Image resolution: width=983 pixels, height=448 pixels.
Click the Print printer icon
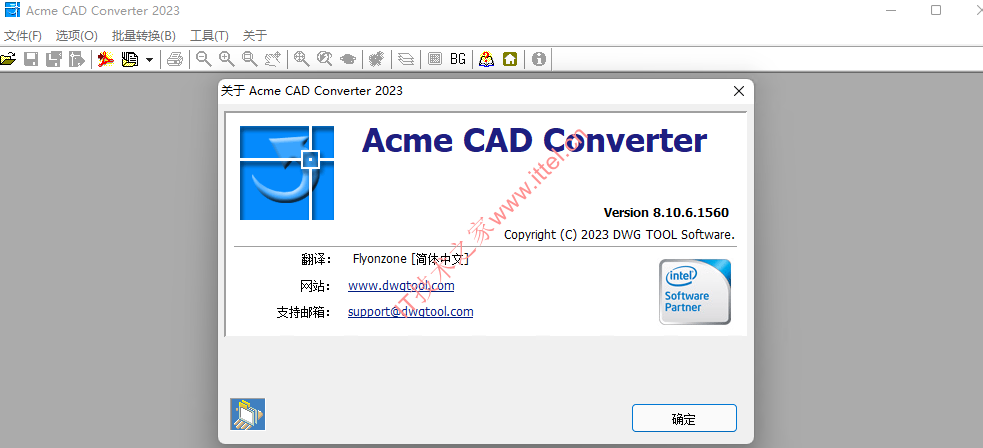[x=175, y=60]
